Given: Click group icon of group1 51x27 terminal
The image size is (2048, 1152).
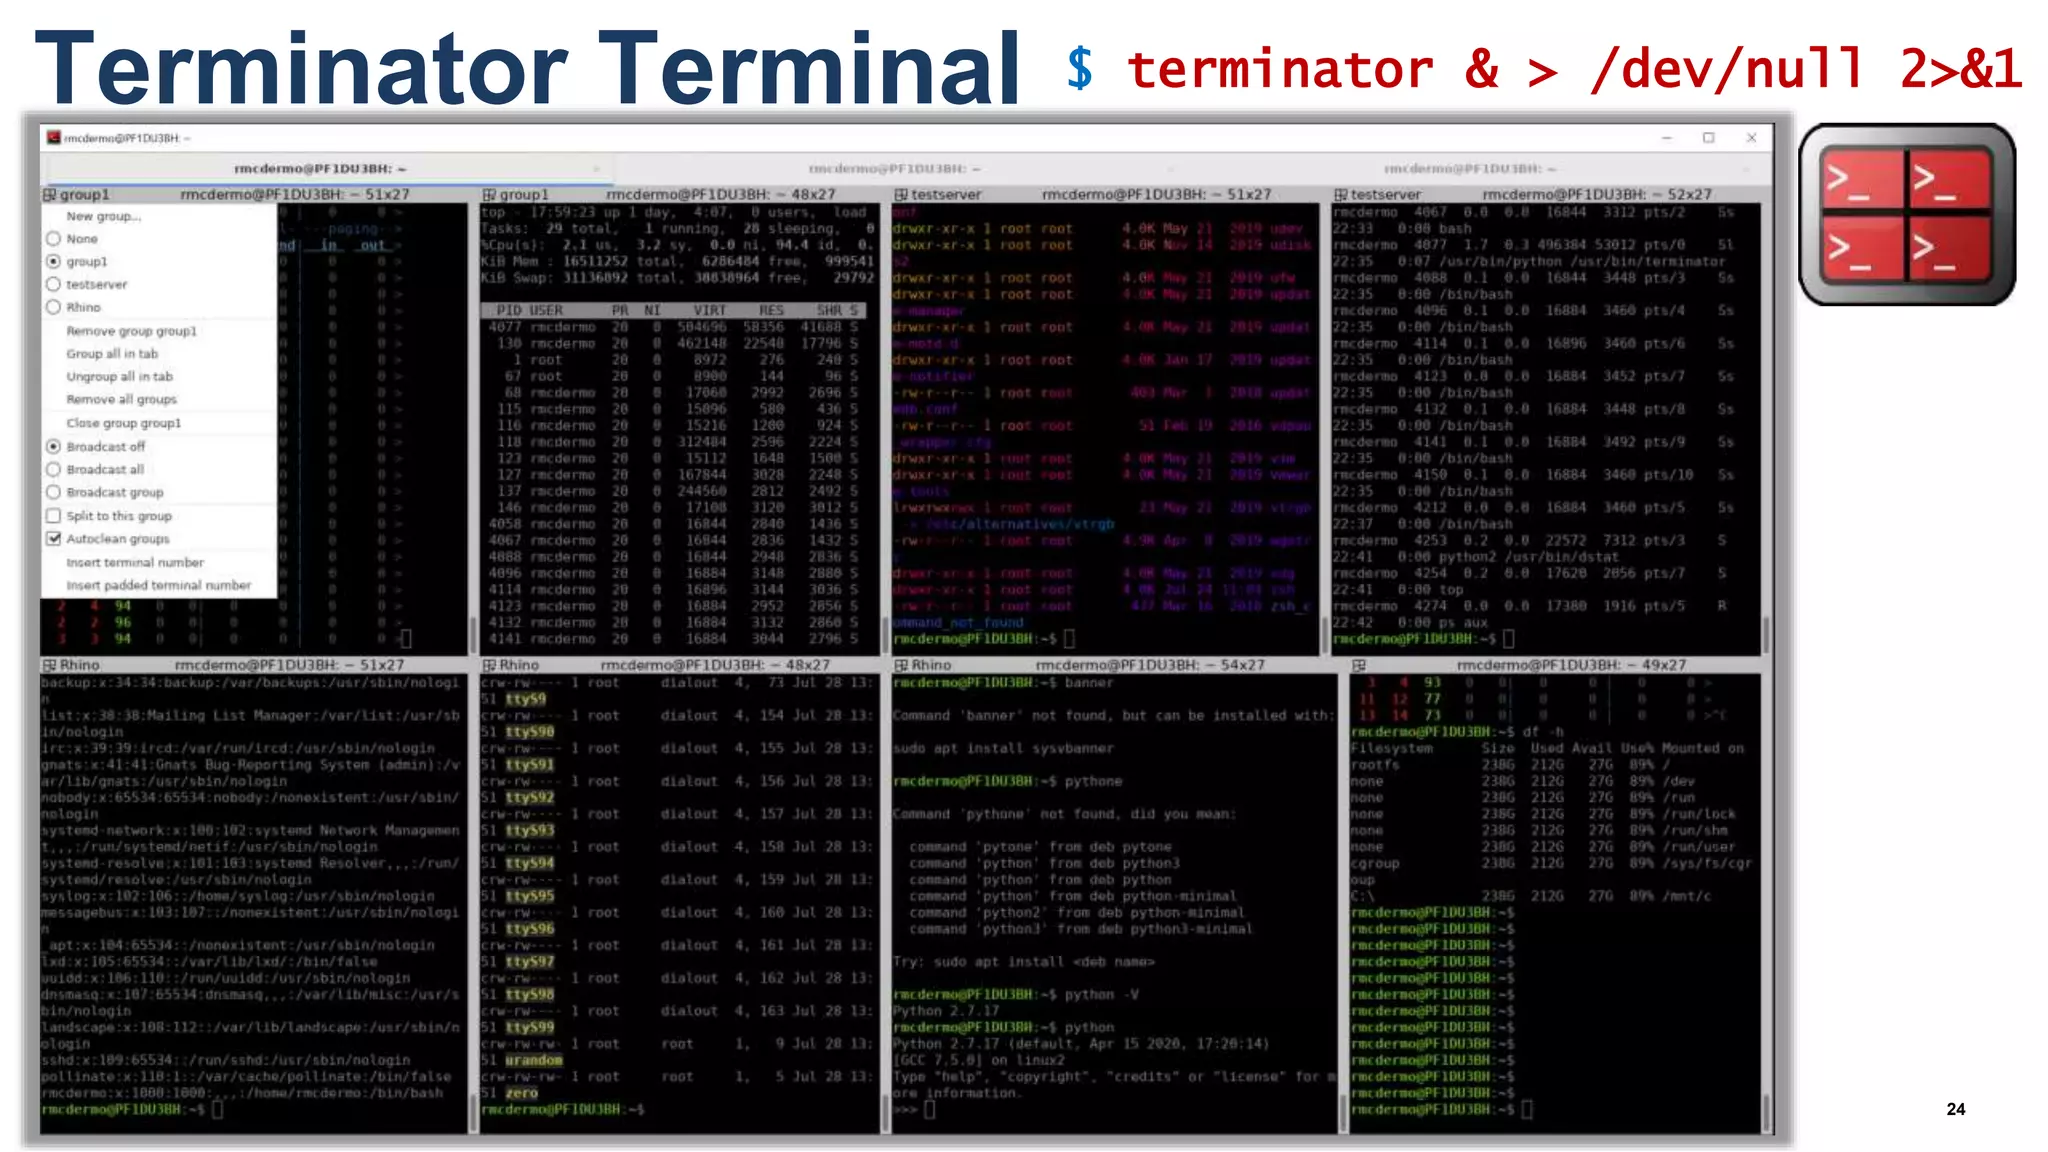Looking at the screenshot, I should tap(50, 195).
